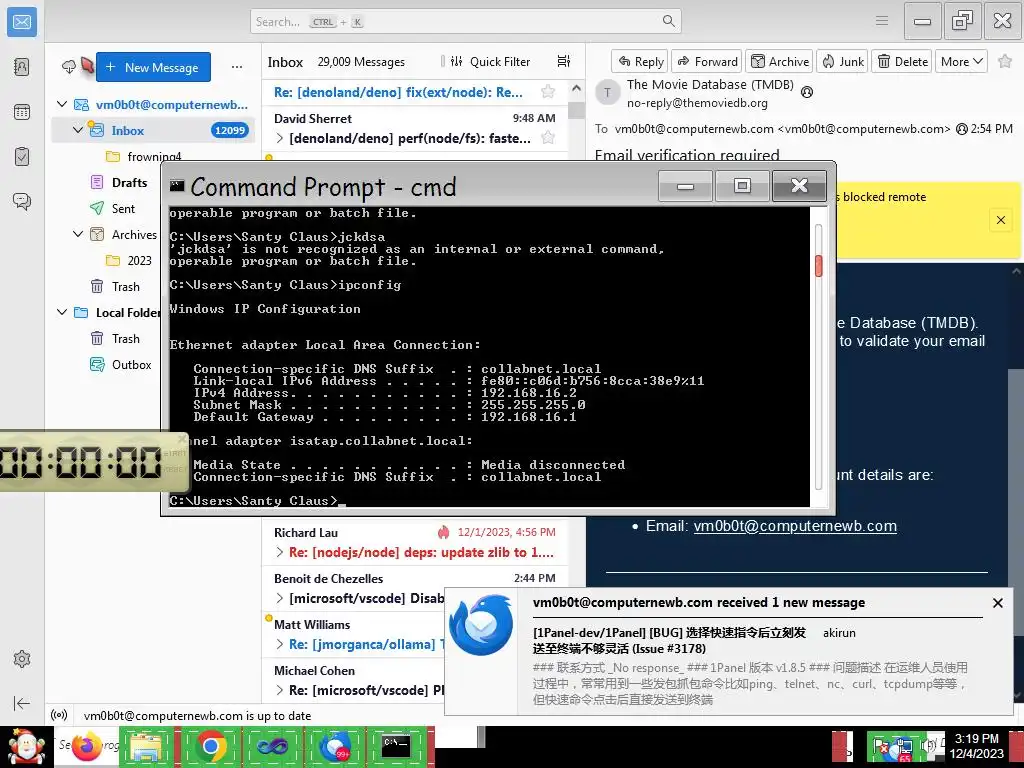The height and width of the screenshot is (768, 1024).
Task: Follow the vm0b0t@computernewb.com email link
Action: (795, 526)
